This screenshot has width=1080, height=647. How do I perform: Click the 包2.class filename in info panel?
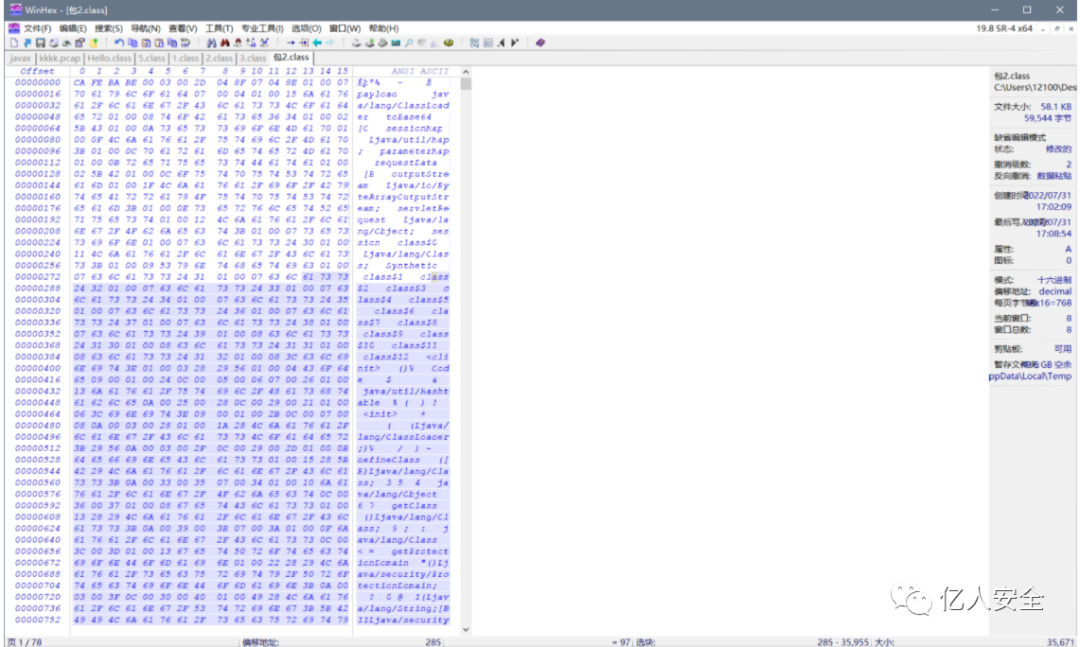click(x=1012, y=76)
